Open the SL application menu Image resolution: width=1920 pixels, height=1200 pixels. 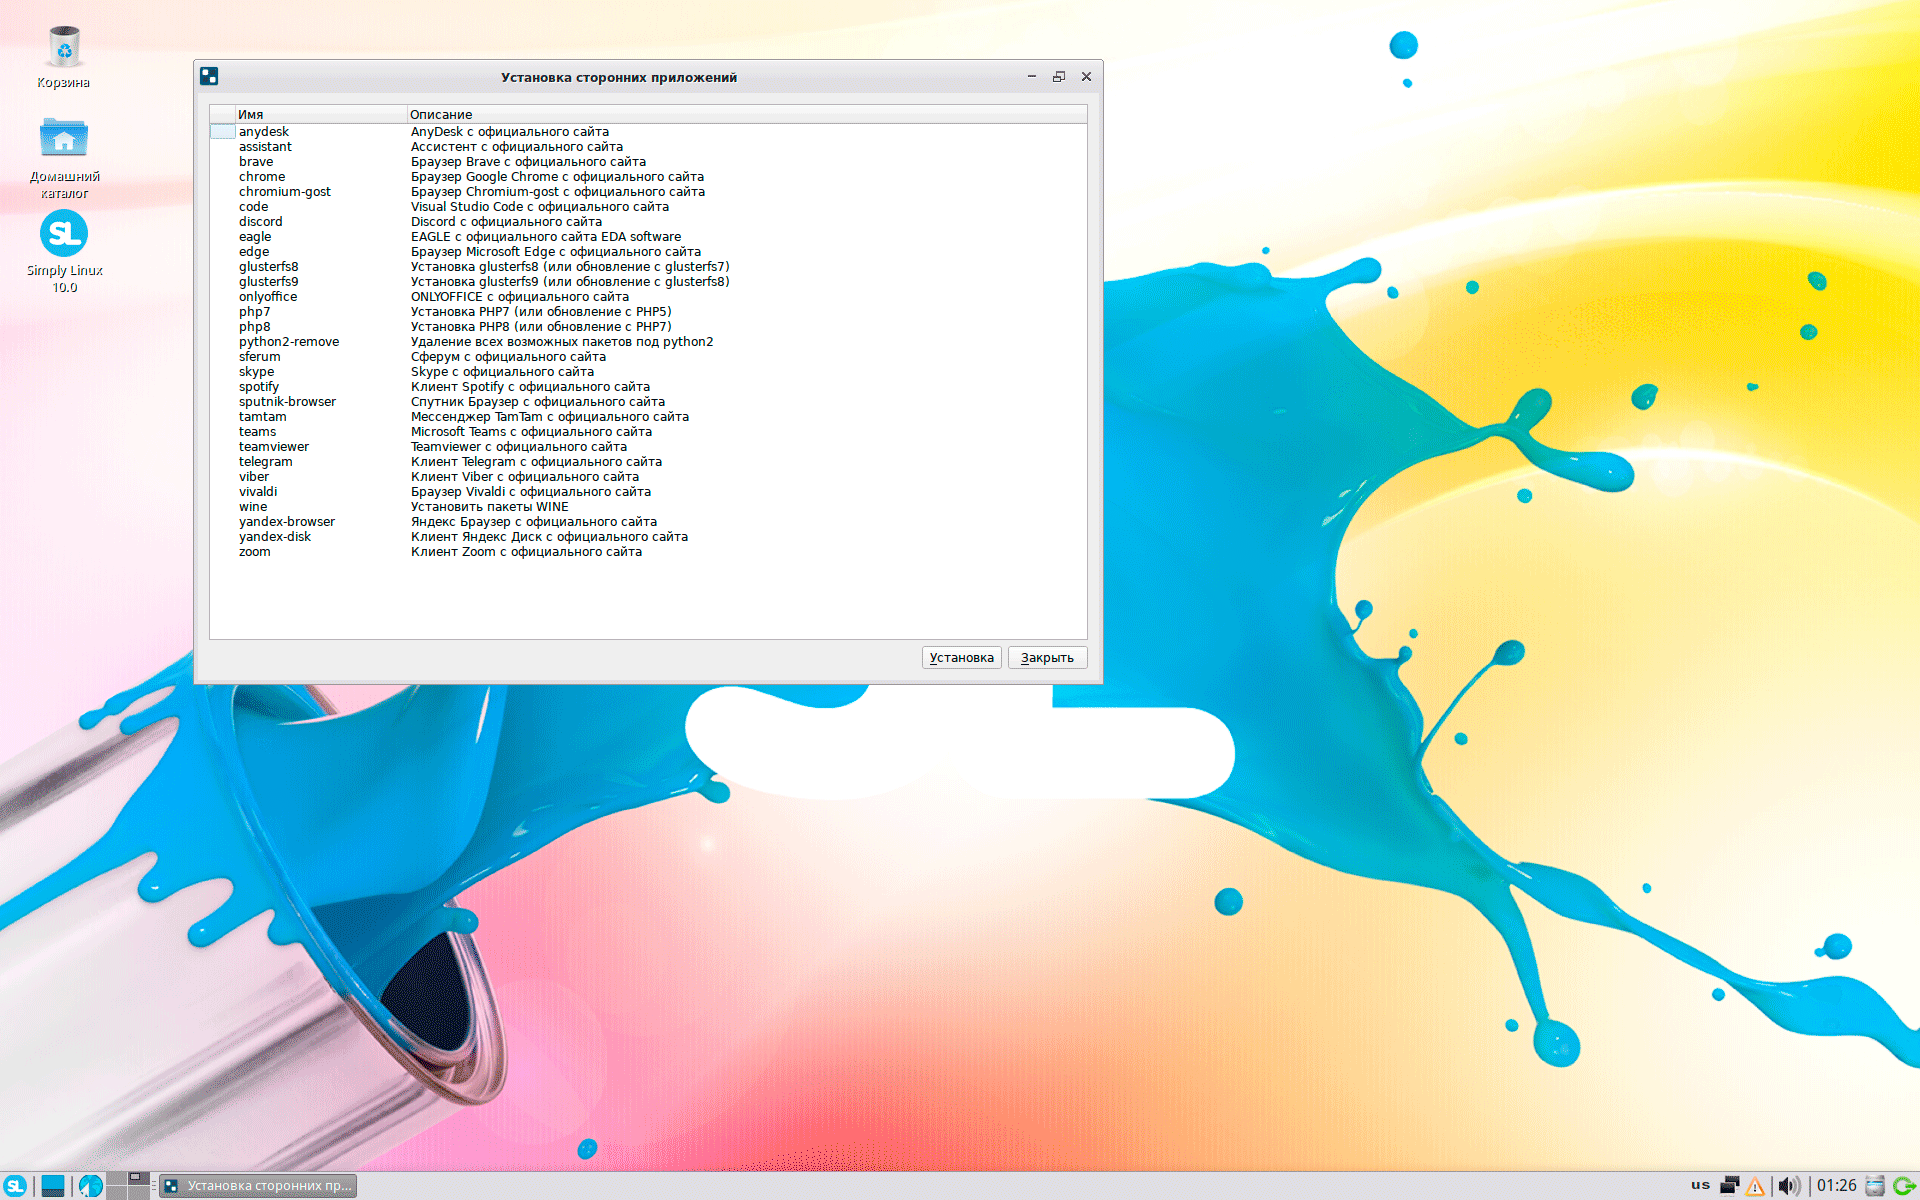tap(15, 1185)
